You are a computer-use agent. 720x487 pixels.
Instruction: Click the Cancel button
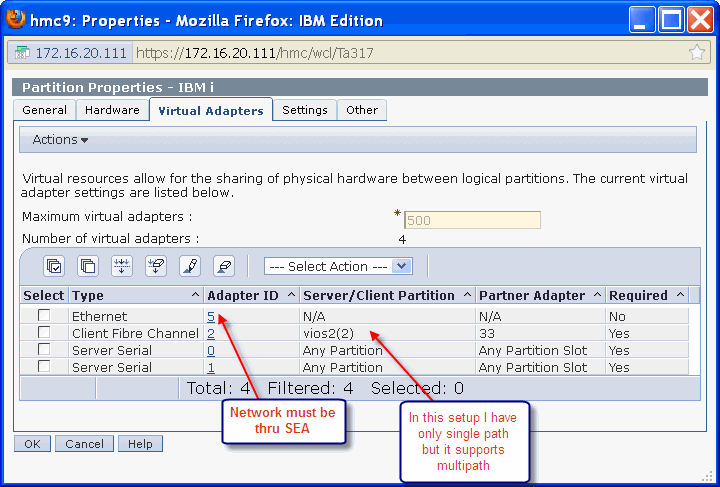(x=84, y=443)
